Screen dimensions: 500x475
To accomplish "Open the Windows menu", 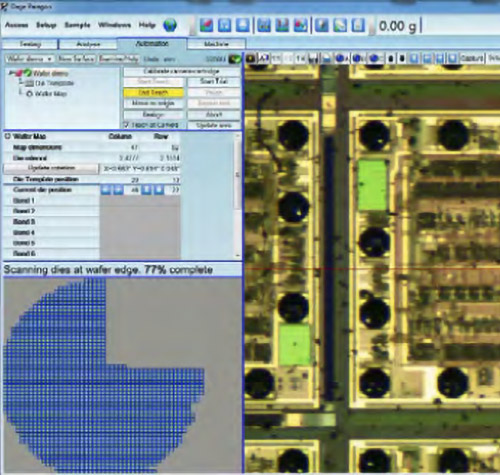I will [114, 25].
